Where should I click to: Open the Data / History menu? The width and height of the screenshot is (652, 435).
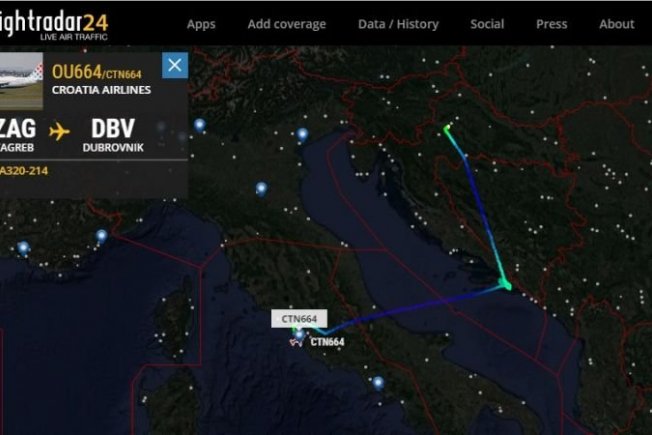point(398,24)
